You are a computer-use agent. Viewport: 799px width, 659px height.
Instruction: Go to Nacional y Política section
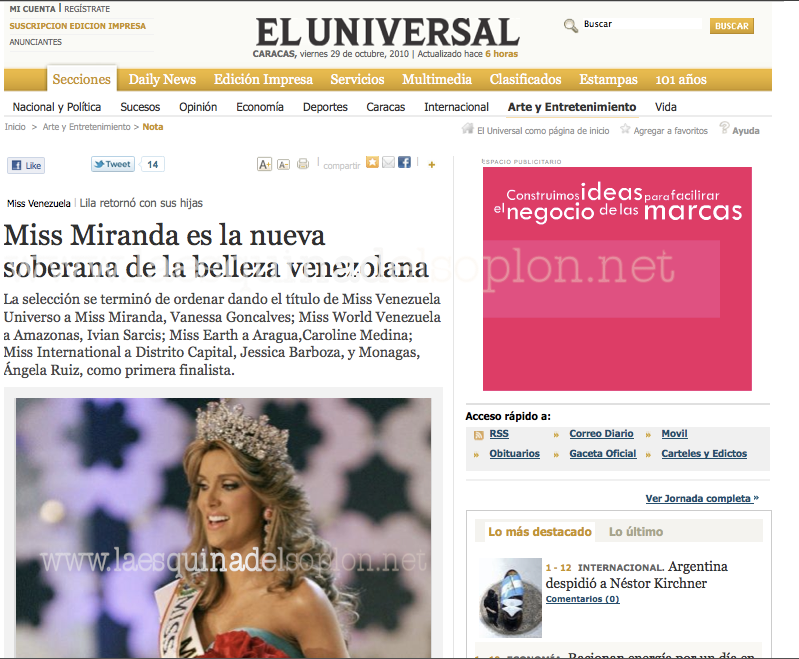[57, 107]
